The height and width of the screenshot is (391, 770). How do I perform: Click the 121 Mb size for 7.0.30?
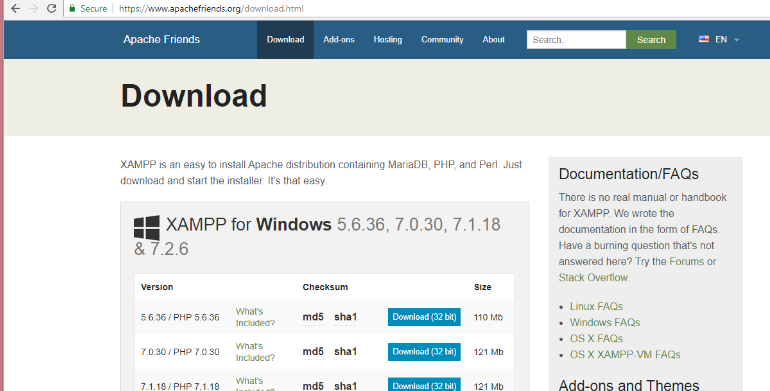click(x=488, y=352)
